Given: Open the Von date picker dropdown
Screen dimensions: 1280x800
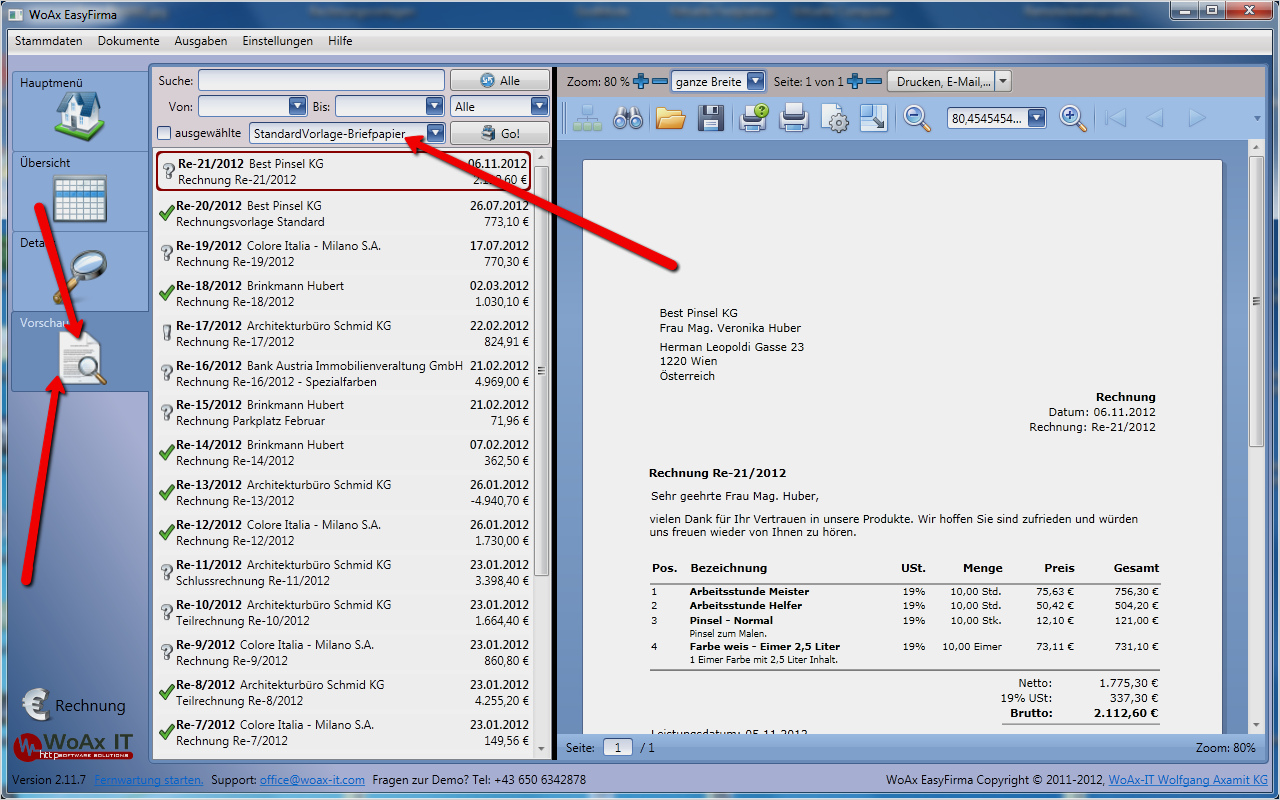Looking at the screenshot, I should pos(297,105).
